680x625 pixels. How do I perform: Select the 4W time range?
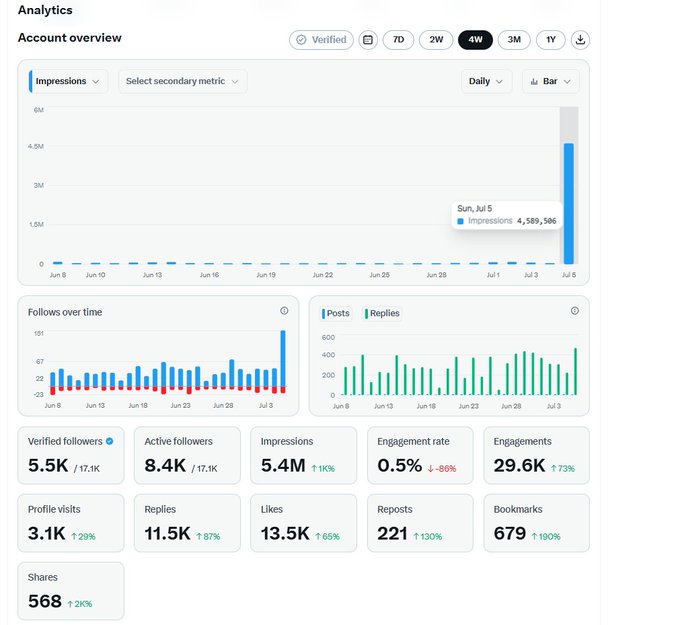point(475,40)
